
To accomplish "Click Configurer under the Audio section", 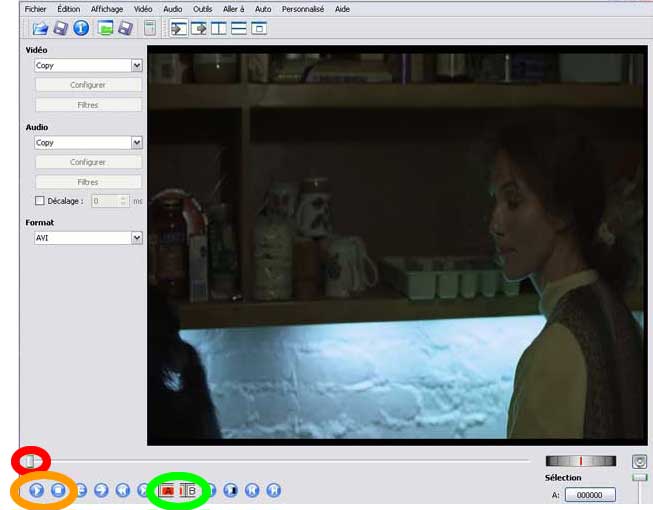I will pos(88,162).
